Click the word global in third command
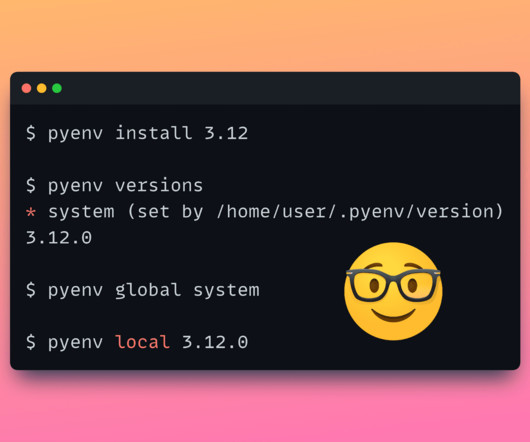530x442 pixels. [148, 291]
